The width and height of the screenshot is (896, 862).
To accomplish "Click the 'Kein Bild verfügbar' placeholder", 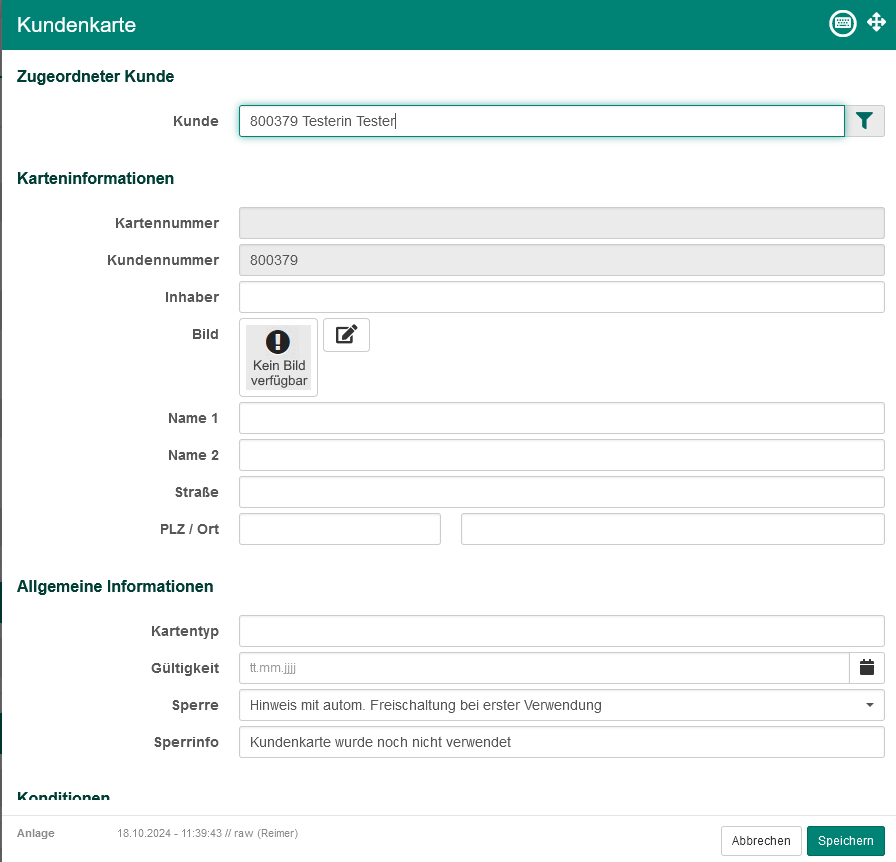I will point(279,358).
